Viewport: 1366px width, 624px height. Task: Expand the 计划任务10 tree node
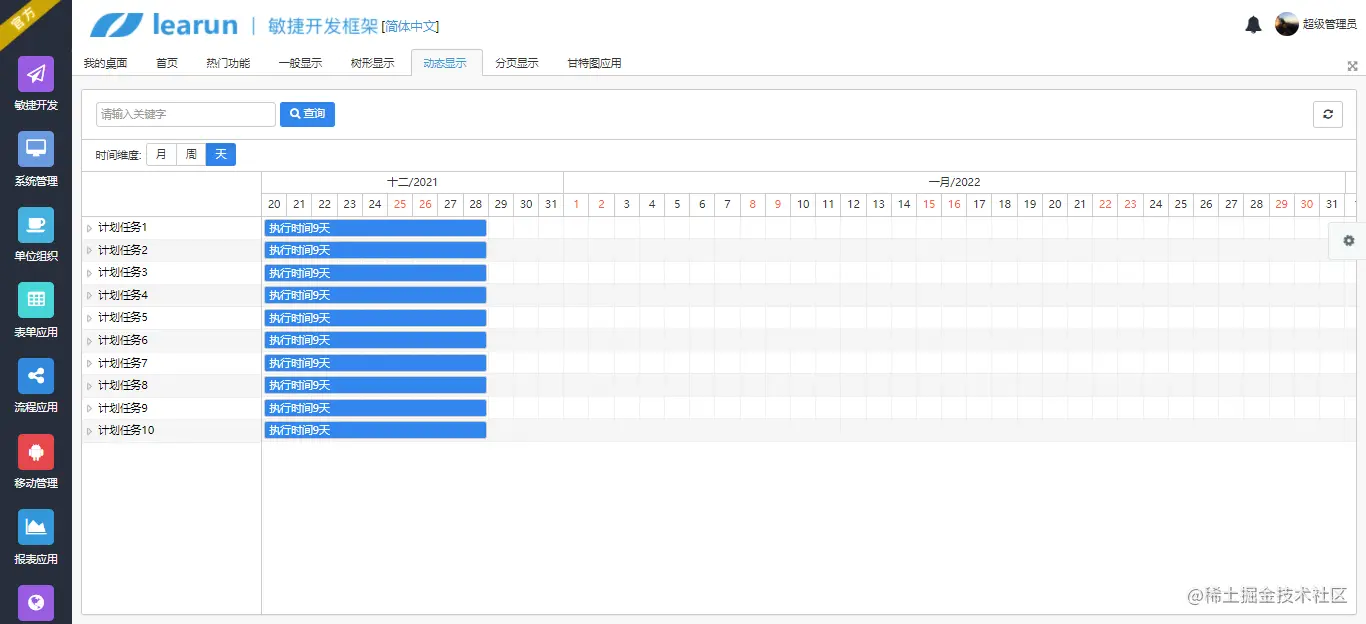click(x=91, y=430)
